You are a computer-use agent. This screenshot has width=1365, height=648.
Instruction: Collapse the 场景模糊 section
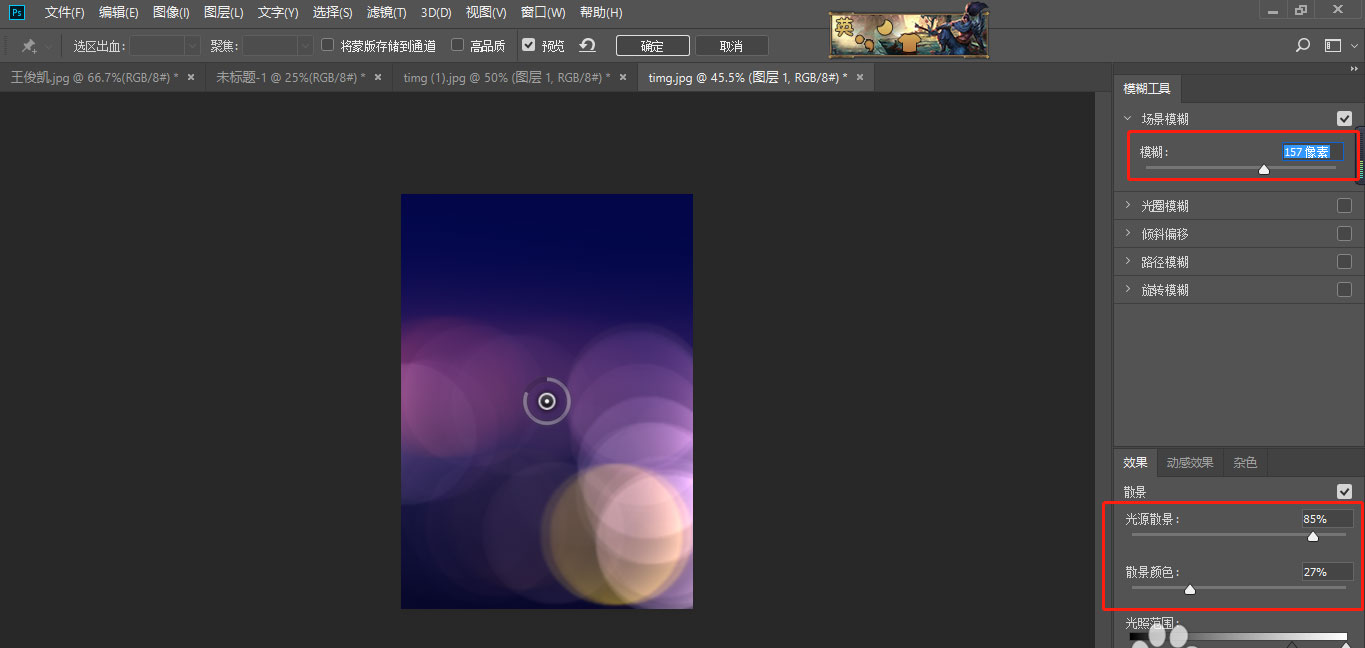point(1128,118)
